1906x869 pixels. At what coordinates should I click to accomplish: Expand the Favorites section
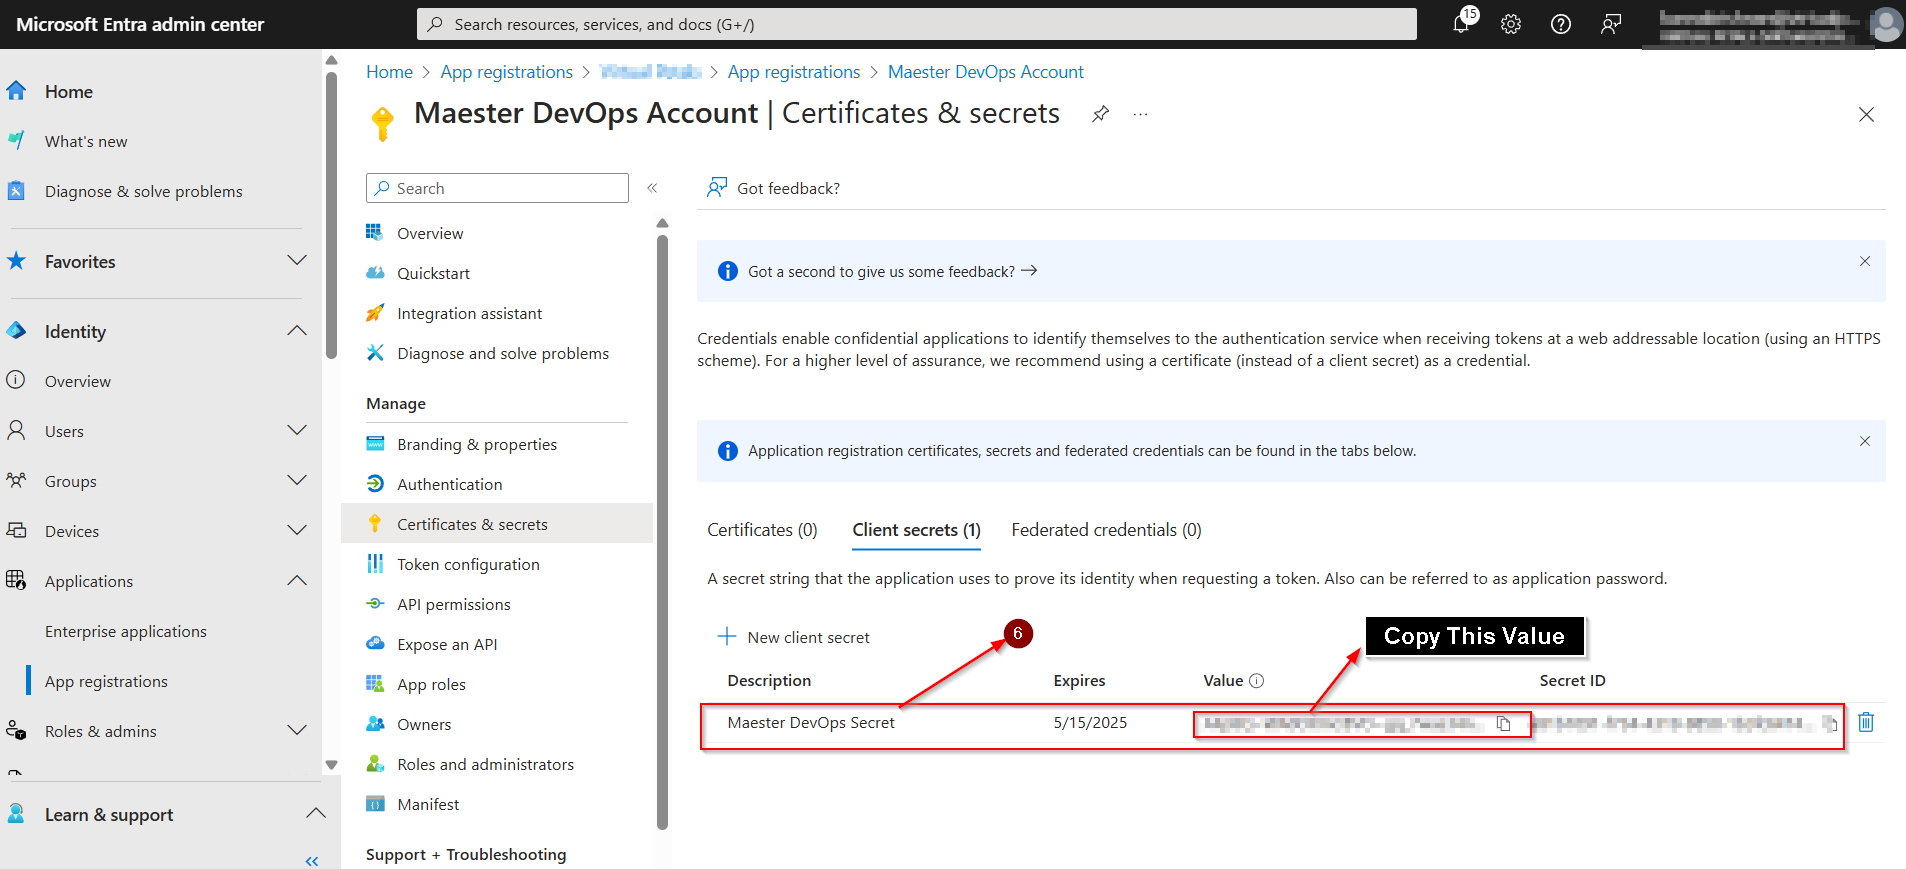pos(297,261)
